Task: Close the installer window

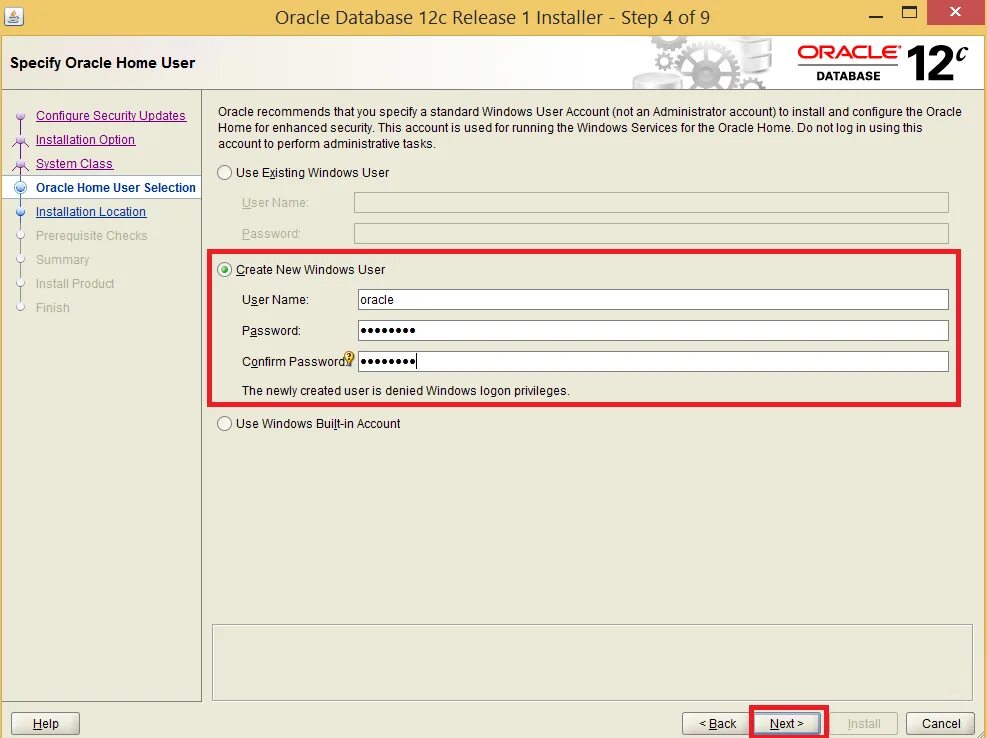Action: click(x=956, y=13)
